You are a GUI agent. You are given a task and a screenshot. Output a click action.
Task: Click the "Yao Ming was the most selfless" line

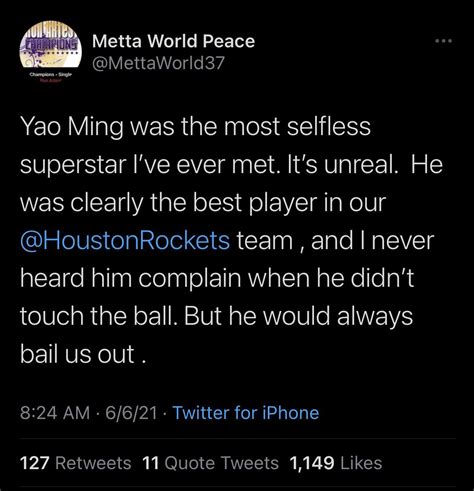coord(196,128)
